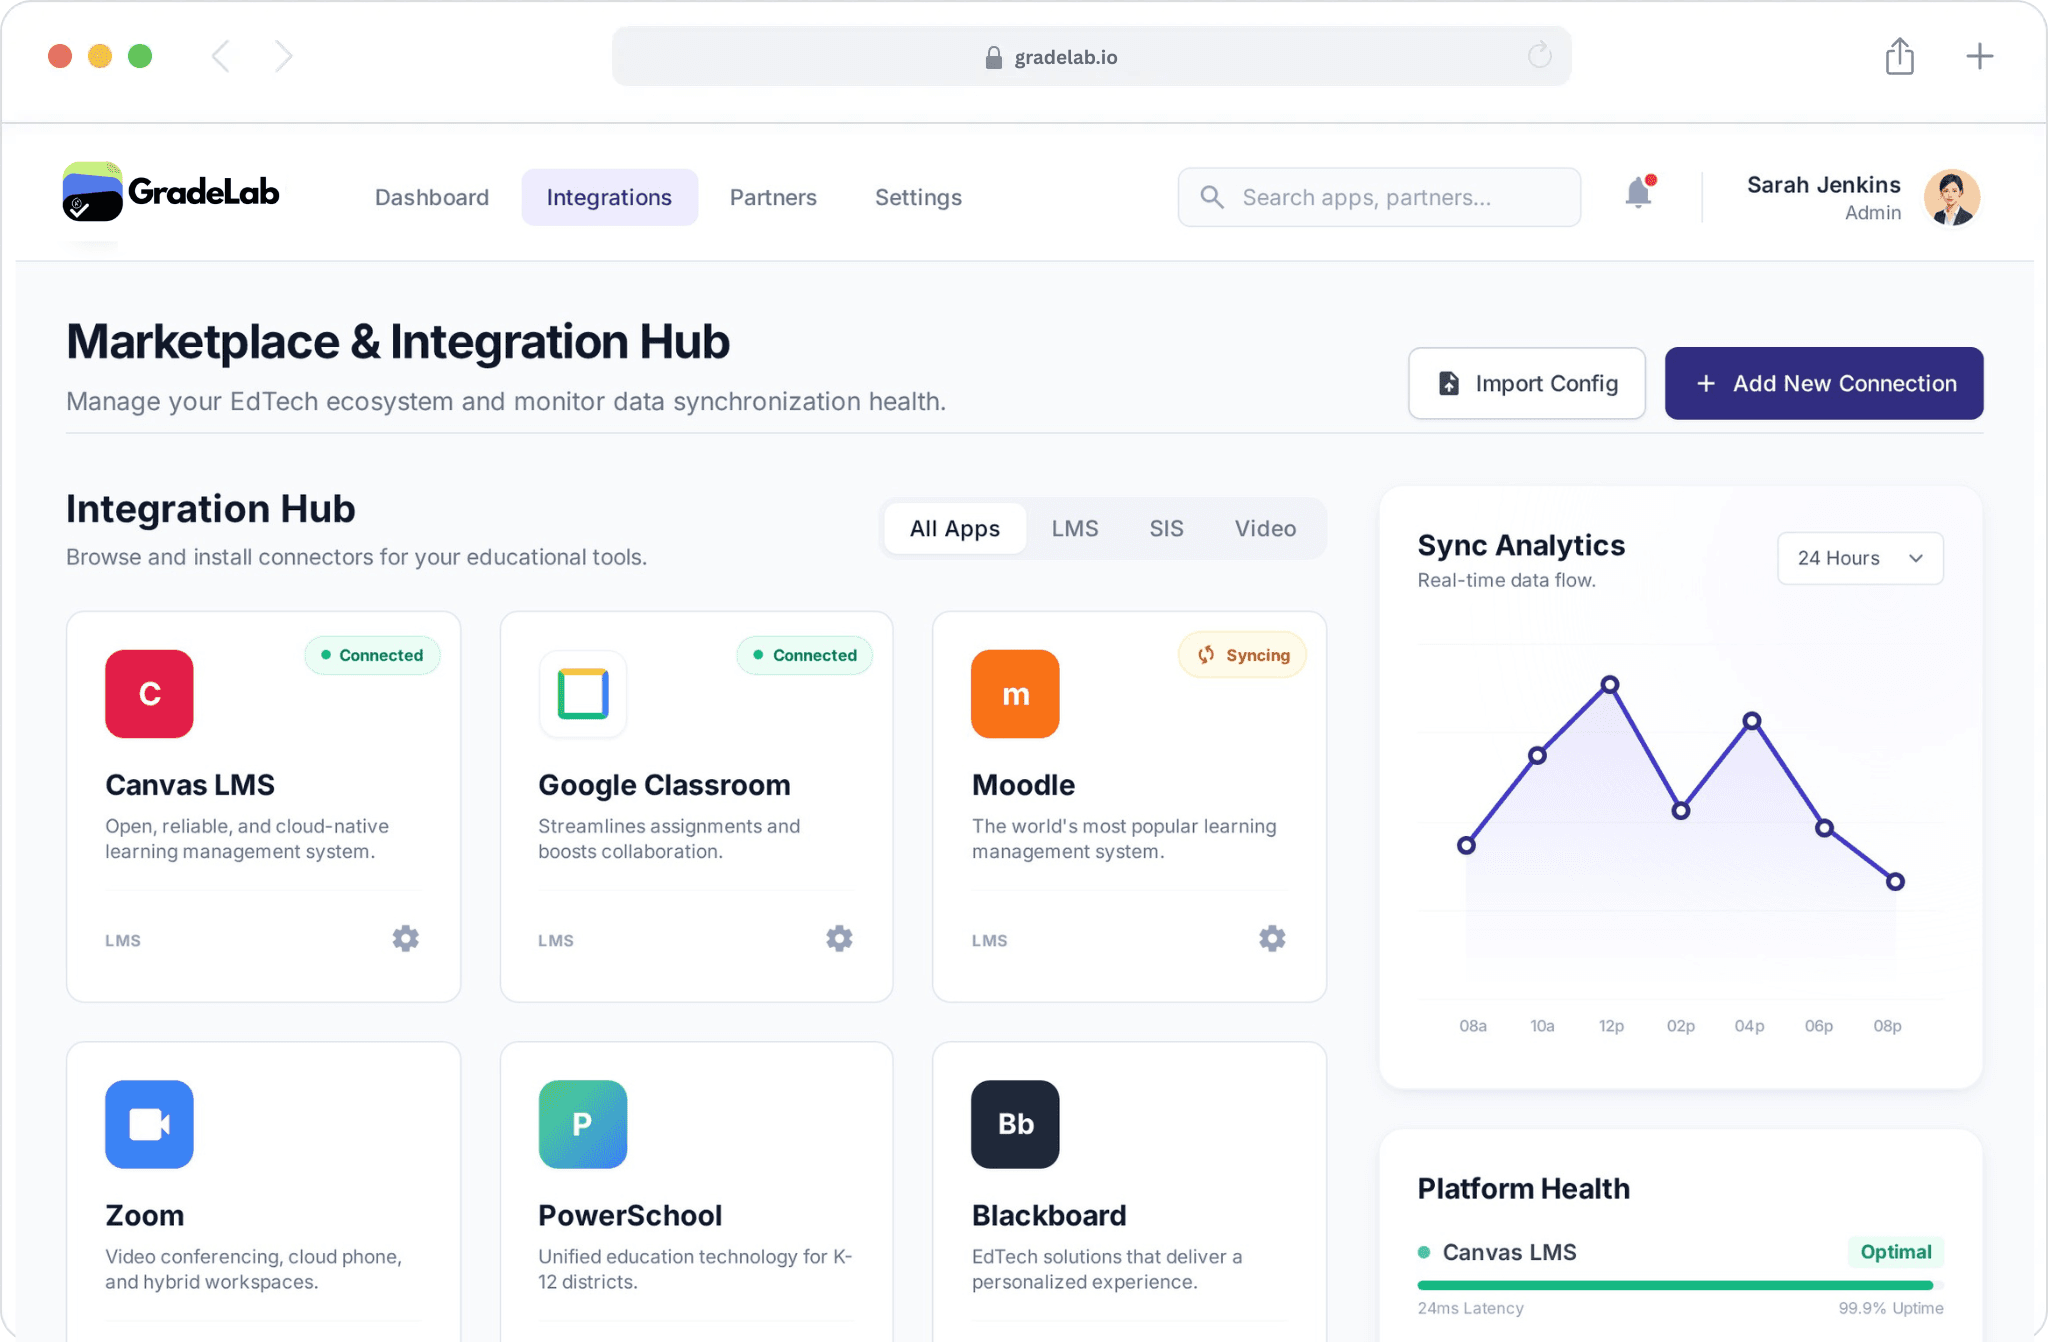Open the Settings nav tab
The width and height of the screenshot is (2048, 1342).
(918, 197)
